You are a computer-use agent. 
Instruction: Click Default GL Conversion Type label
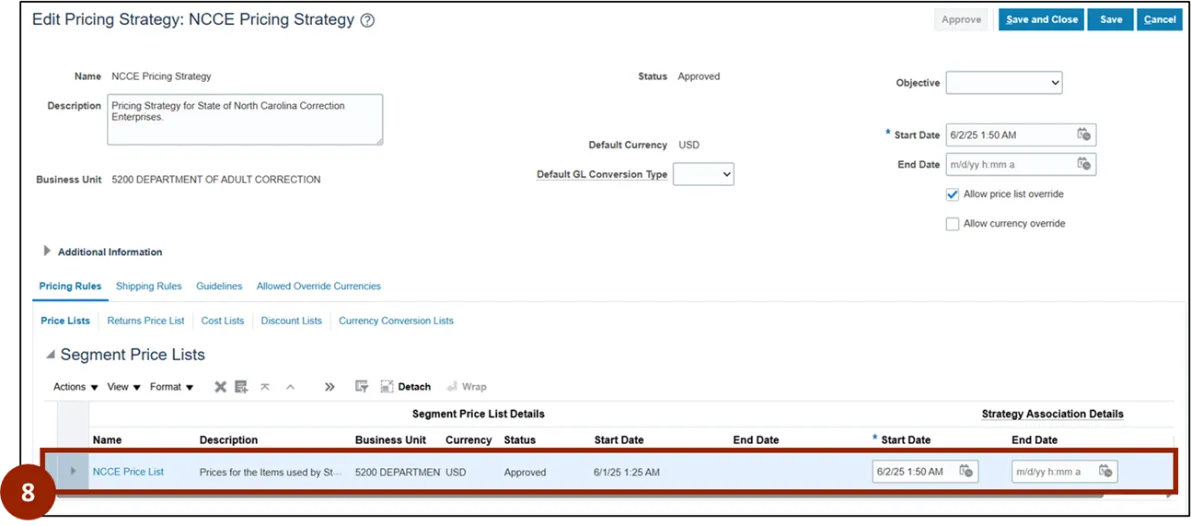pyautogui.click(x=602, y=175)
